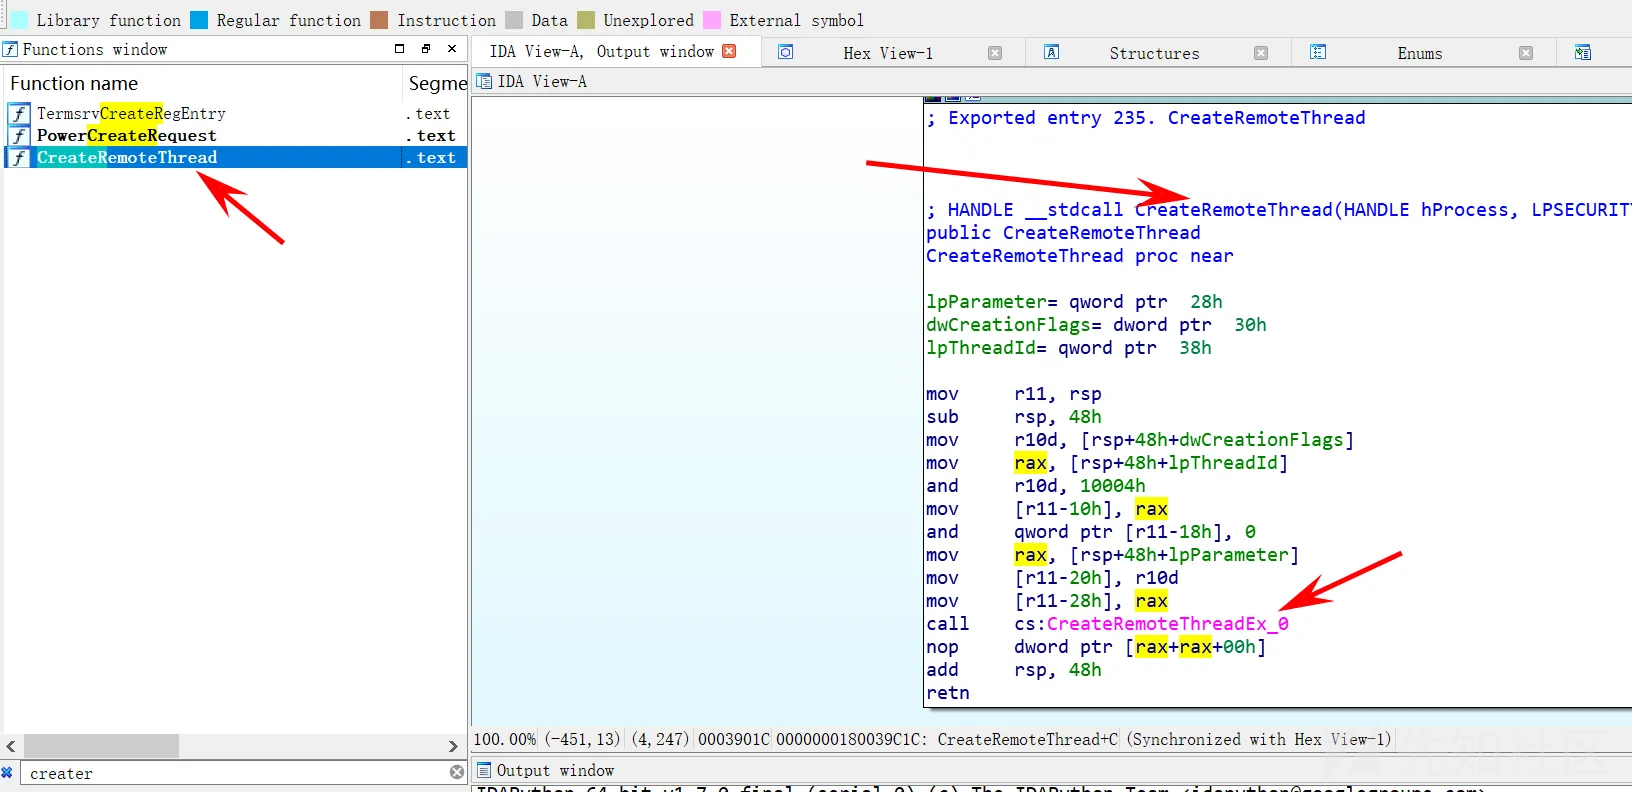Close the Functions window panel
Viewport: 1632px width, 792px height.
452,48
